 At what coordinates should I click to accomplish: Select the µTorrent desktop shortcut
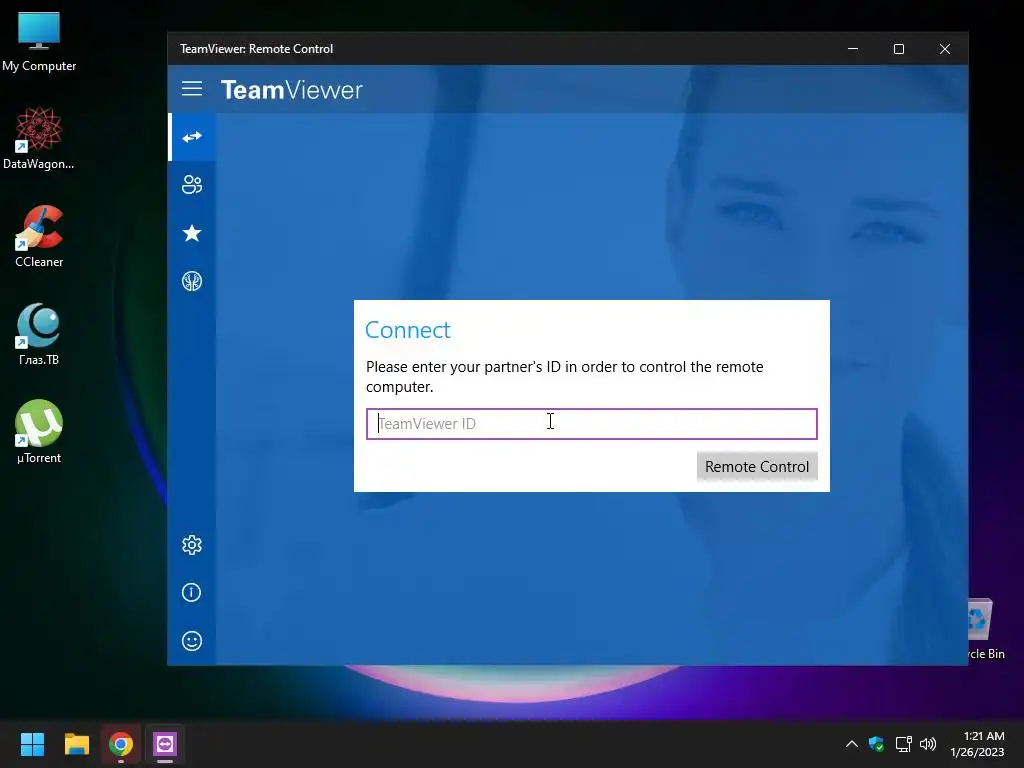[x=39, y=432]
